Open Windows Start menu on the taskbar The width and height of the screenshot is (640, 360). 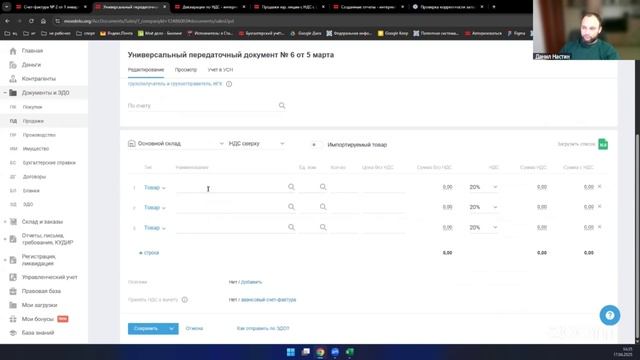pyautogui.click(x=291, y=352)
